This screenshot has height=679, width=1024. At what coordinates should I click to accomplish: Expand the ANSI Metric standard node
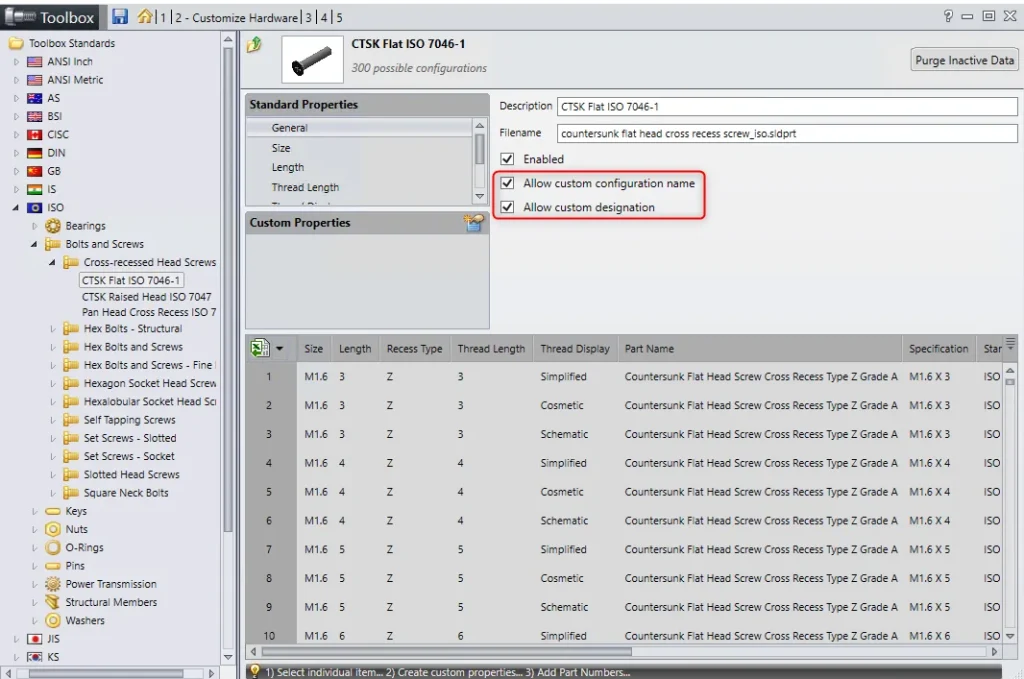coord(16,80)
